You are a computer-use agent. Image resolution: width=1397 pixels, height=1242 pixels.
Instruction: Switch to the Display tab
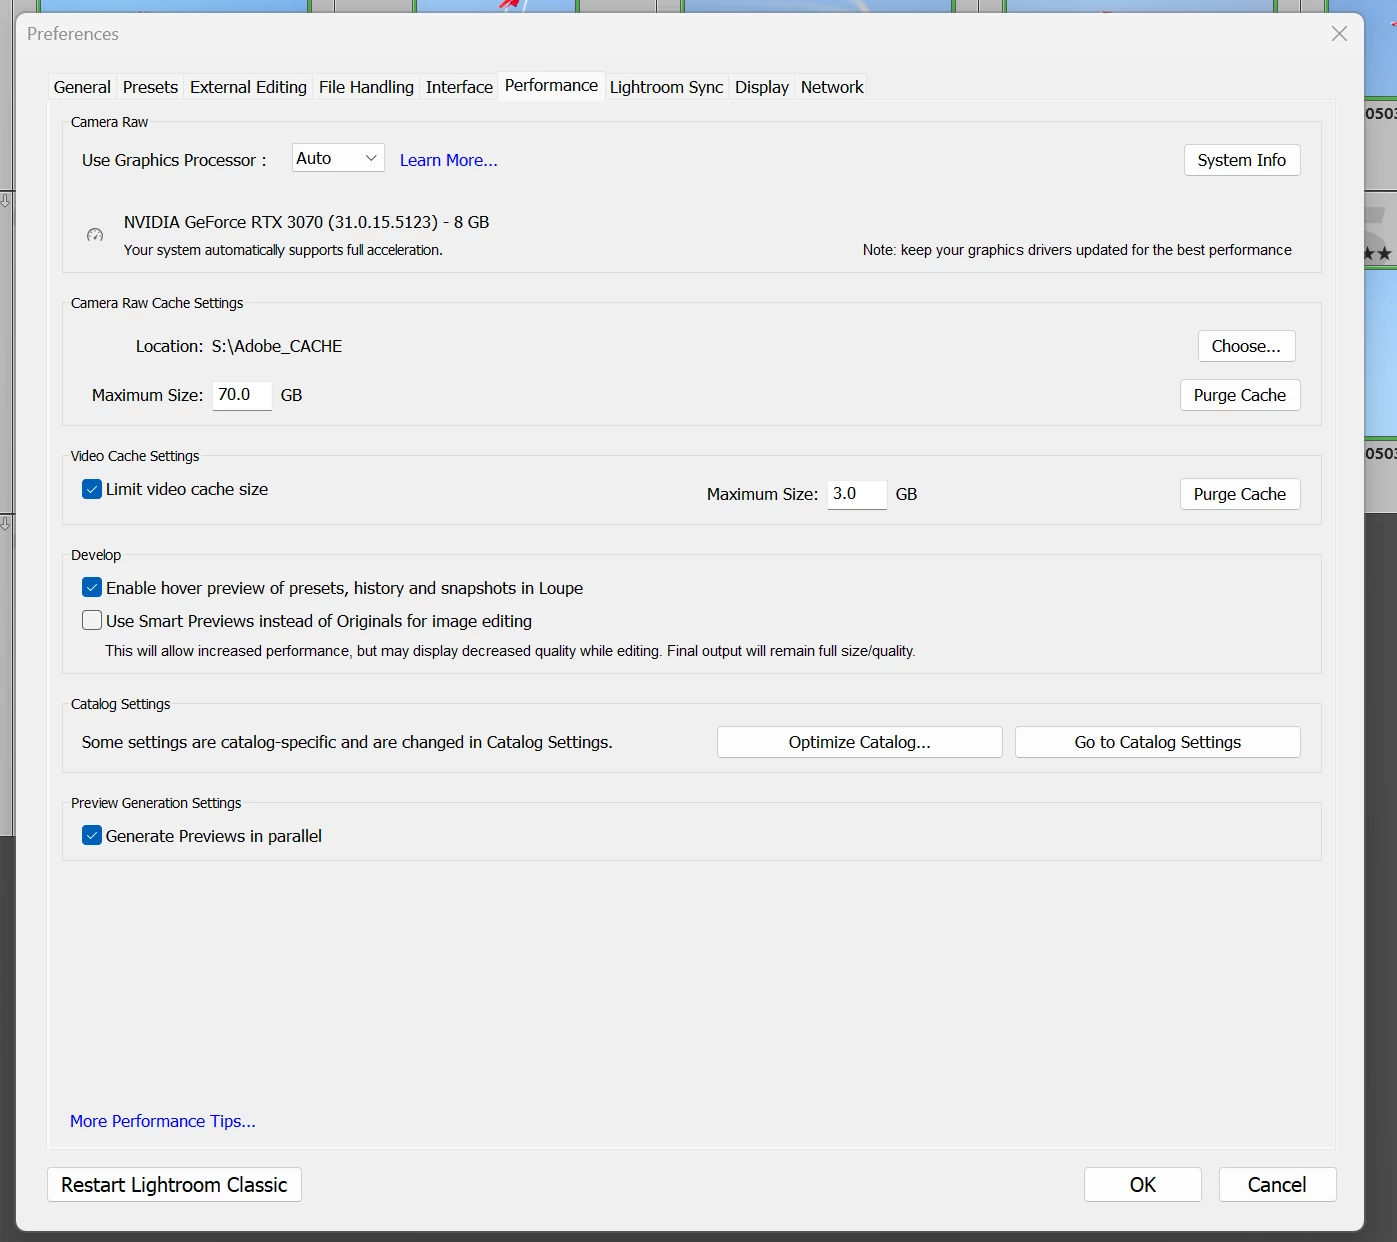pyautogui.click(x=762, y=87)
